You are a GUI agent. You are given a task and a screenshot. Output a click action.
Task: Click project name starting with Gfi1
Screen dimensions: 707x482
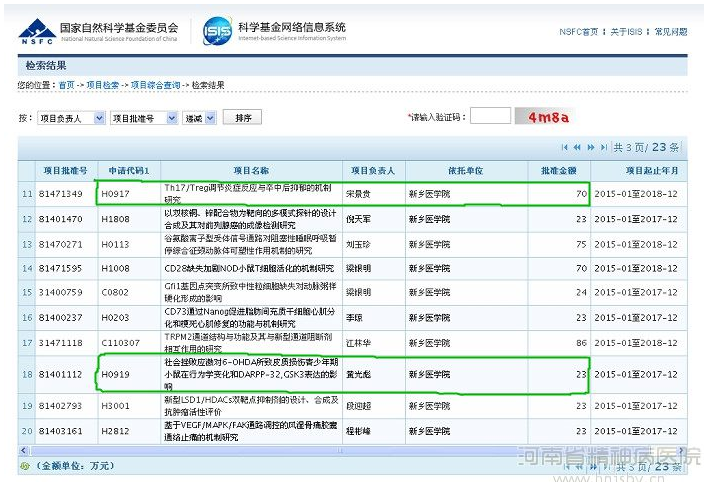[250, 292]
